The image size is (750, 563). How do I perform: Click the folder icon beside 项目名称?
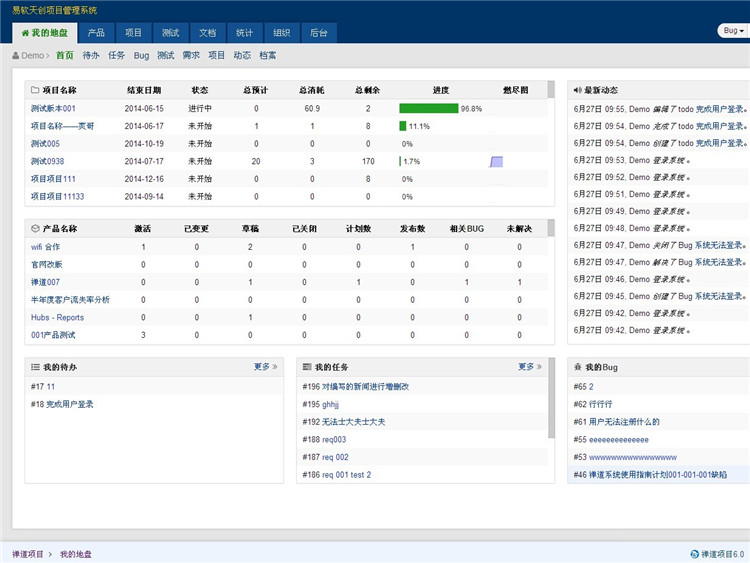coord(35,90)
